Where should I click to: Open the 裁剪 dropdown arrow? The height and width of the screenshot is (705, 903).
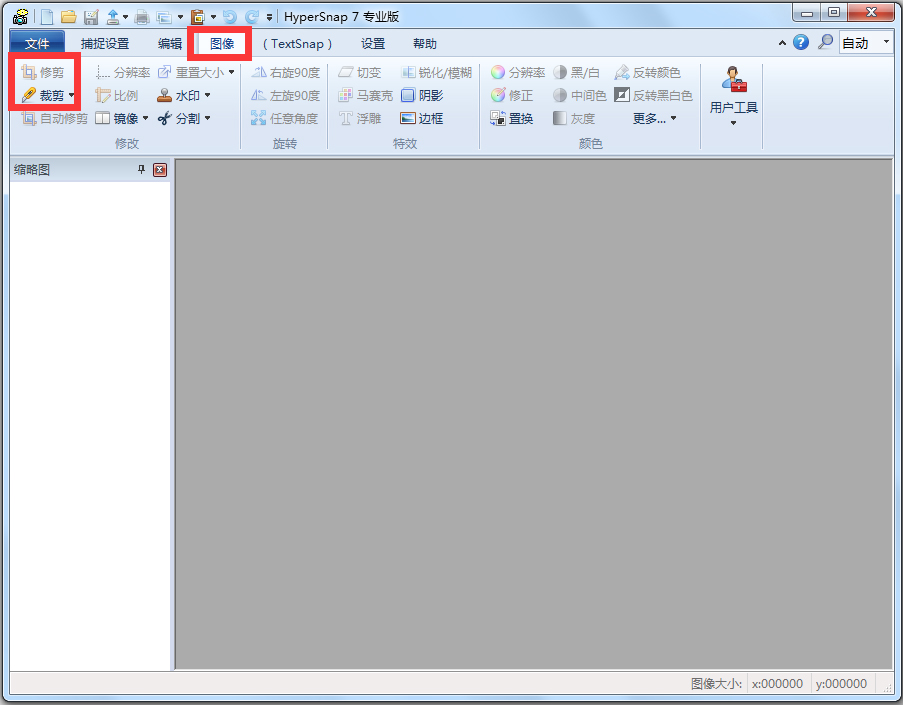(71, 96)
